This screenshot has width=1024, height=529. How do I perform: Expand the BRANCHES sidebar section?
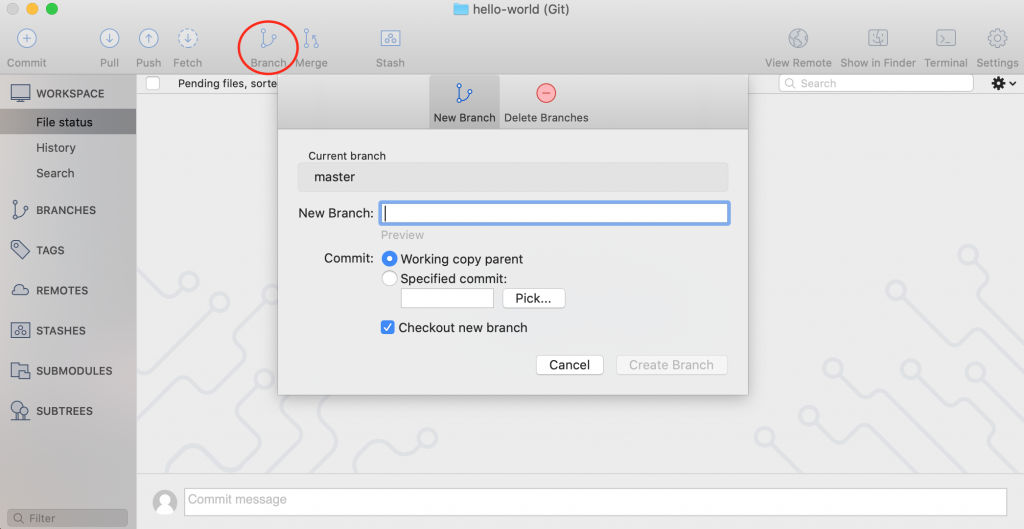[x=66, y=210]
